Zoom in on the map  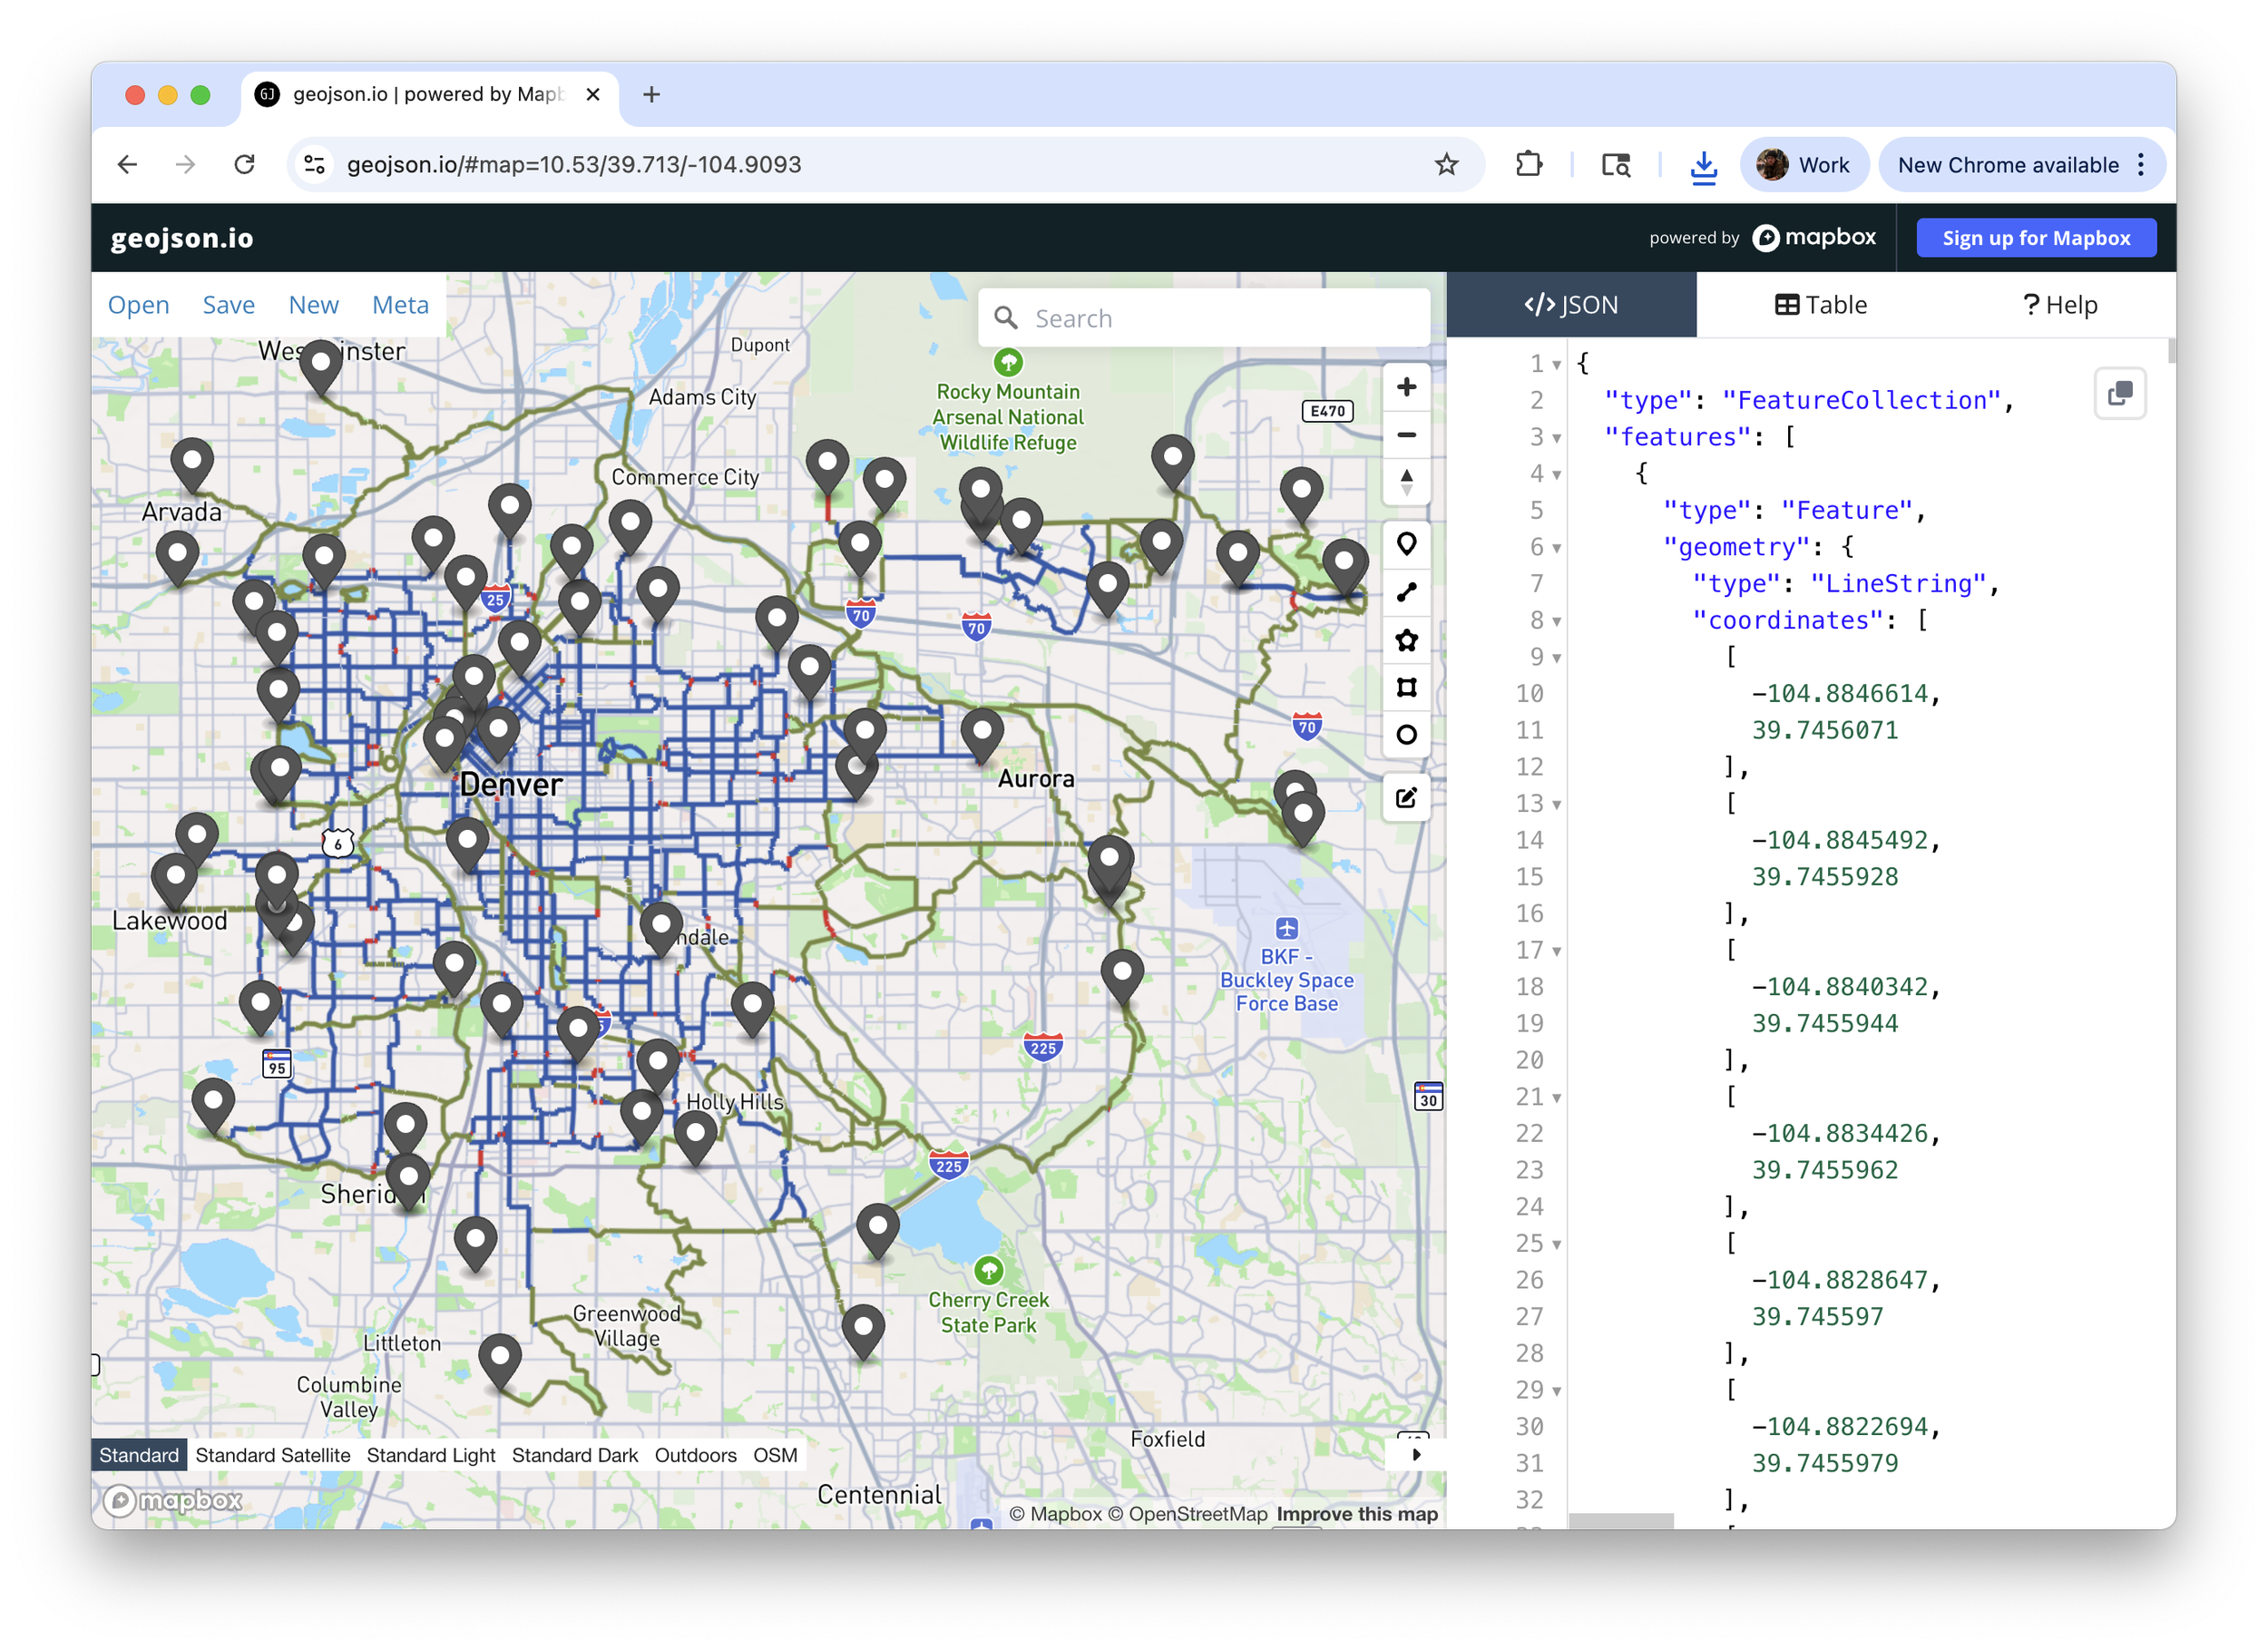tap(1406, 387)
